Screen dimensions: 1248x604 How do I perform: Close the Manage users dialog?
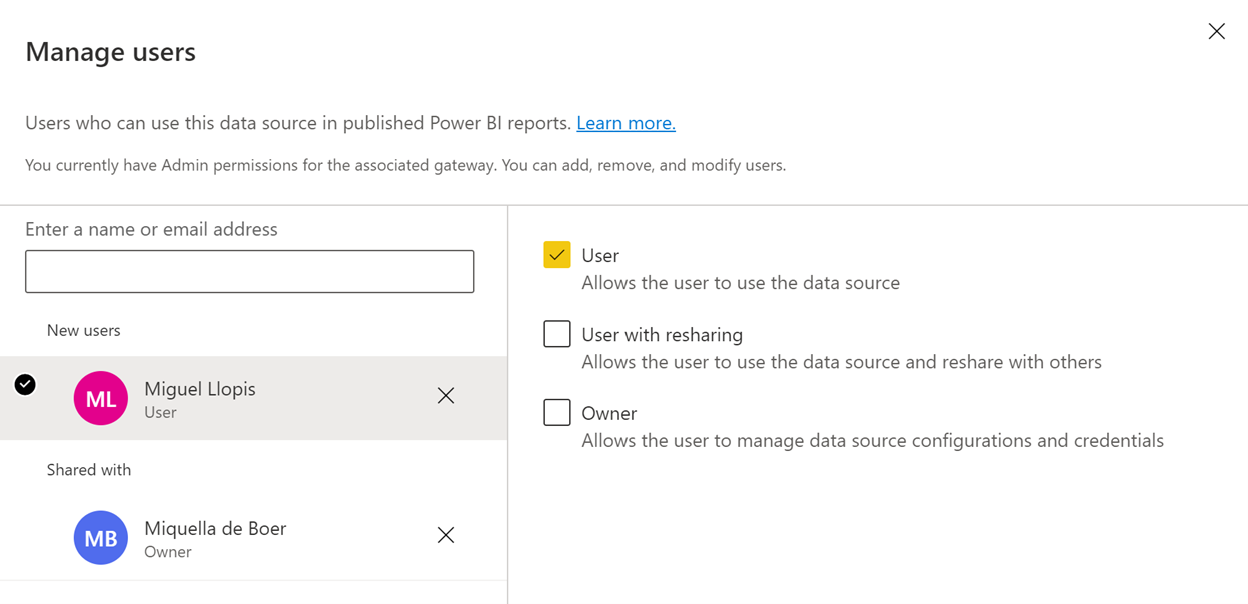click(x=1216, y=32)
